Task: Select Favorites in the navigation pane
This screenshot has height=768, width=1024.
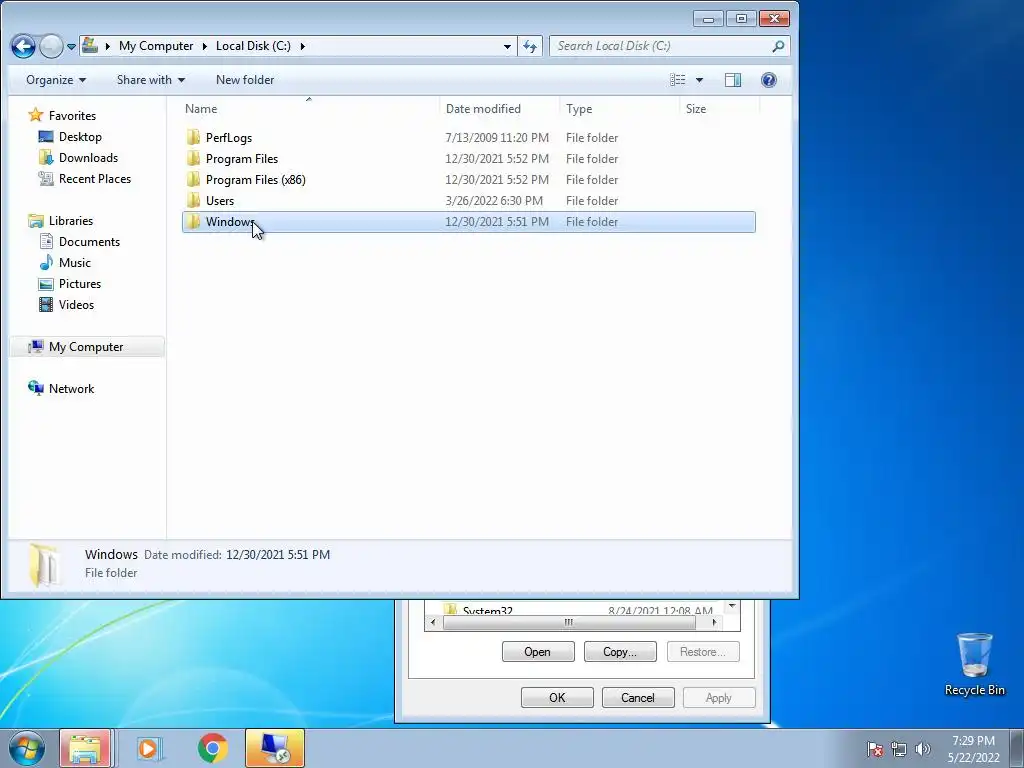Action: pos(72,116)
